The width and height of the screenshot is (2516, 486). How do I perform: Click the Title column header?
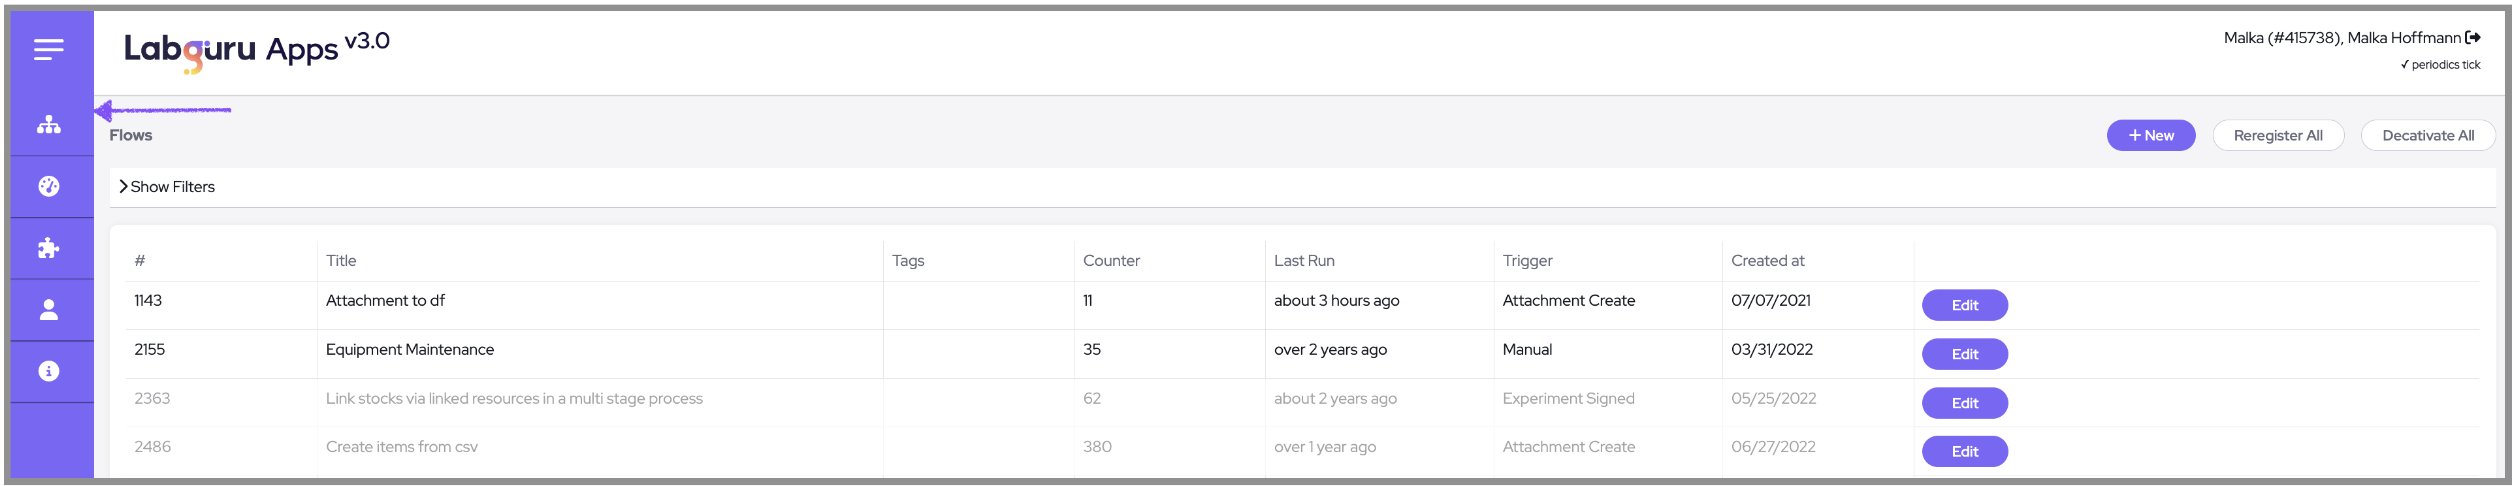341,260
